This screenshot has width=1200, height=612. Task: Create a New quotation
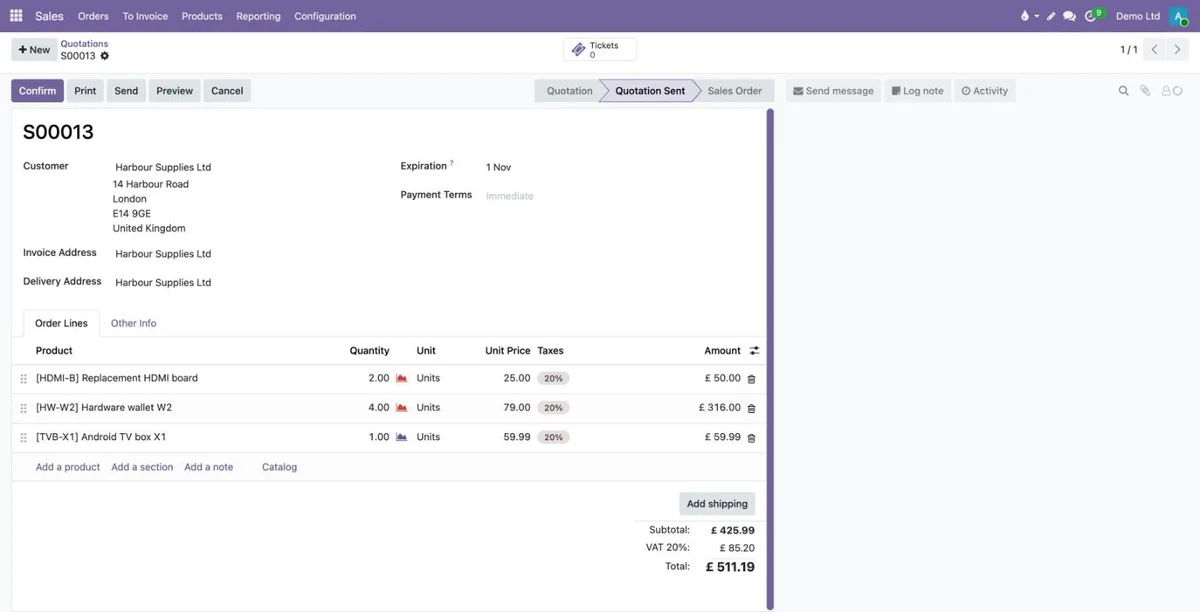(34, 49)
